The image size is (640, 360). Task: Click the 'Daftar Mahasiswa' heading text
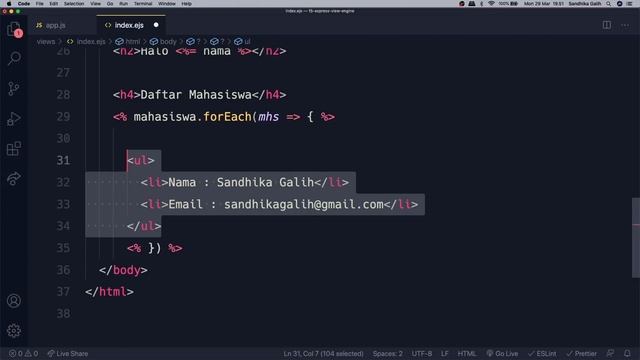click(196, 95)
